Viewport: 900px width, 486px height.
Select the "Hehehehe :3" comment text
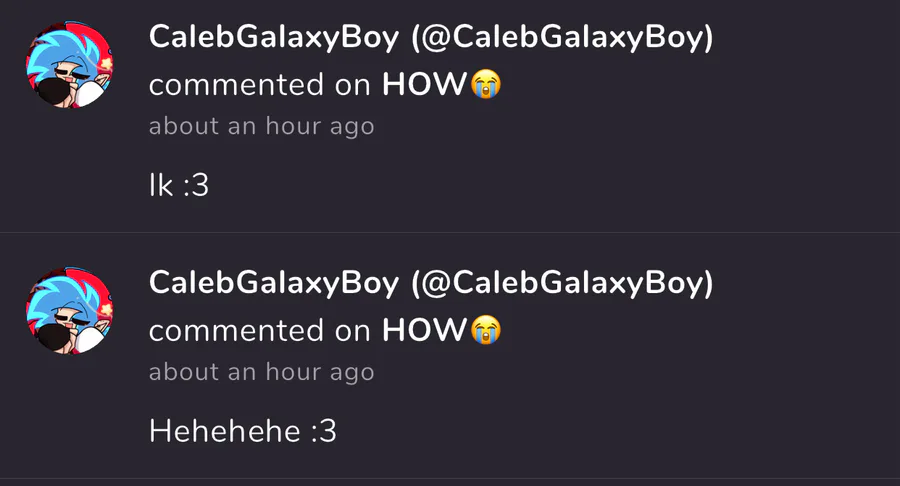[x=242, y=431]
